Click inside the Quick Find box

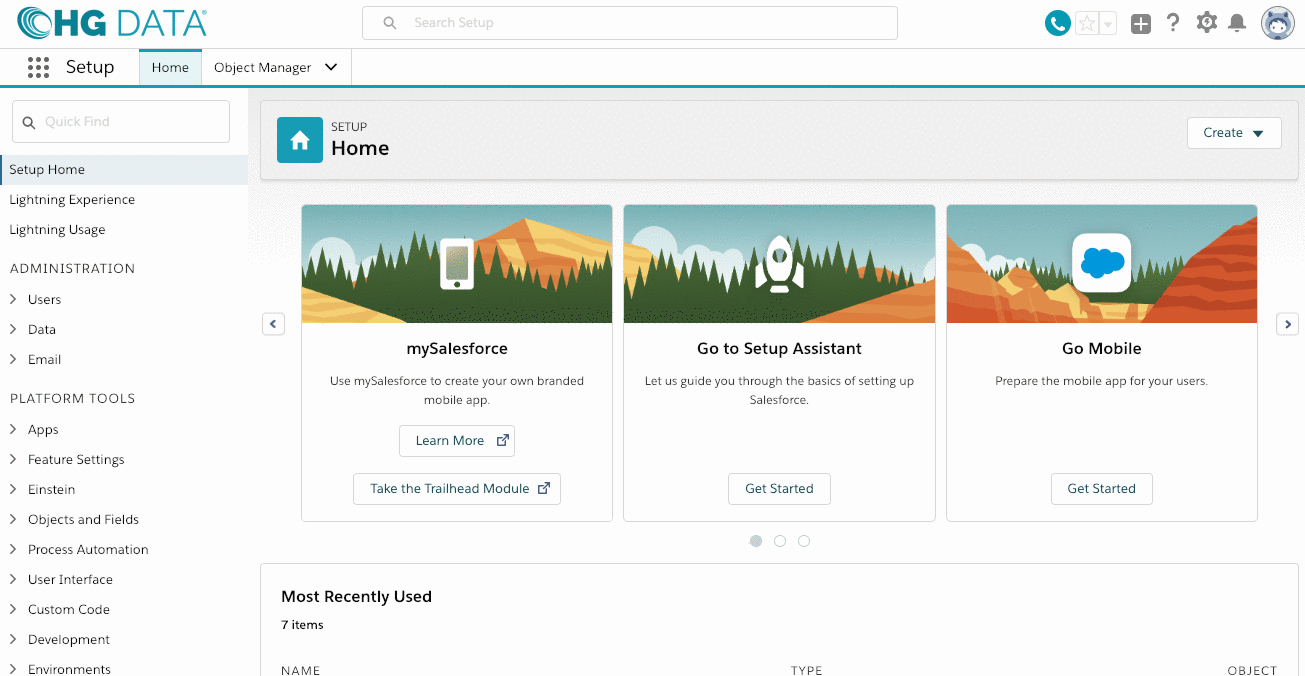coord(121,122)
